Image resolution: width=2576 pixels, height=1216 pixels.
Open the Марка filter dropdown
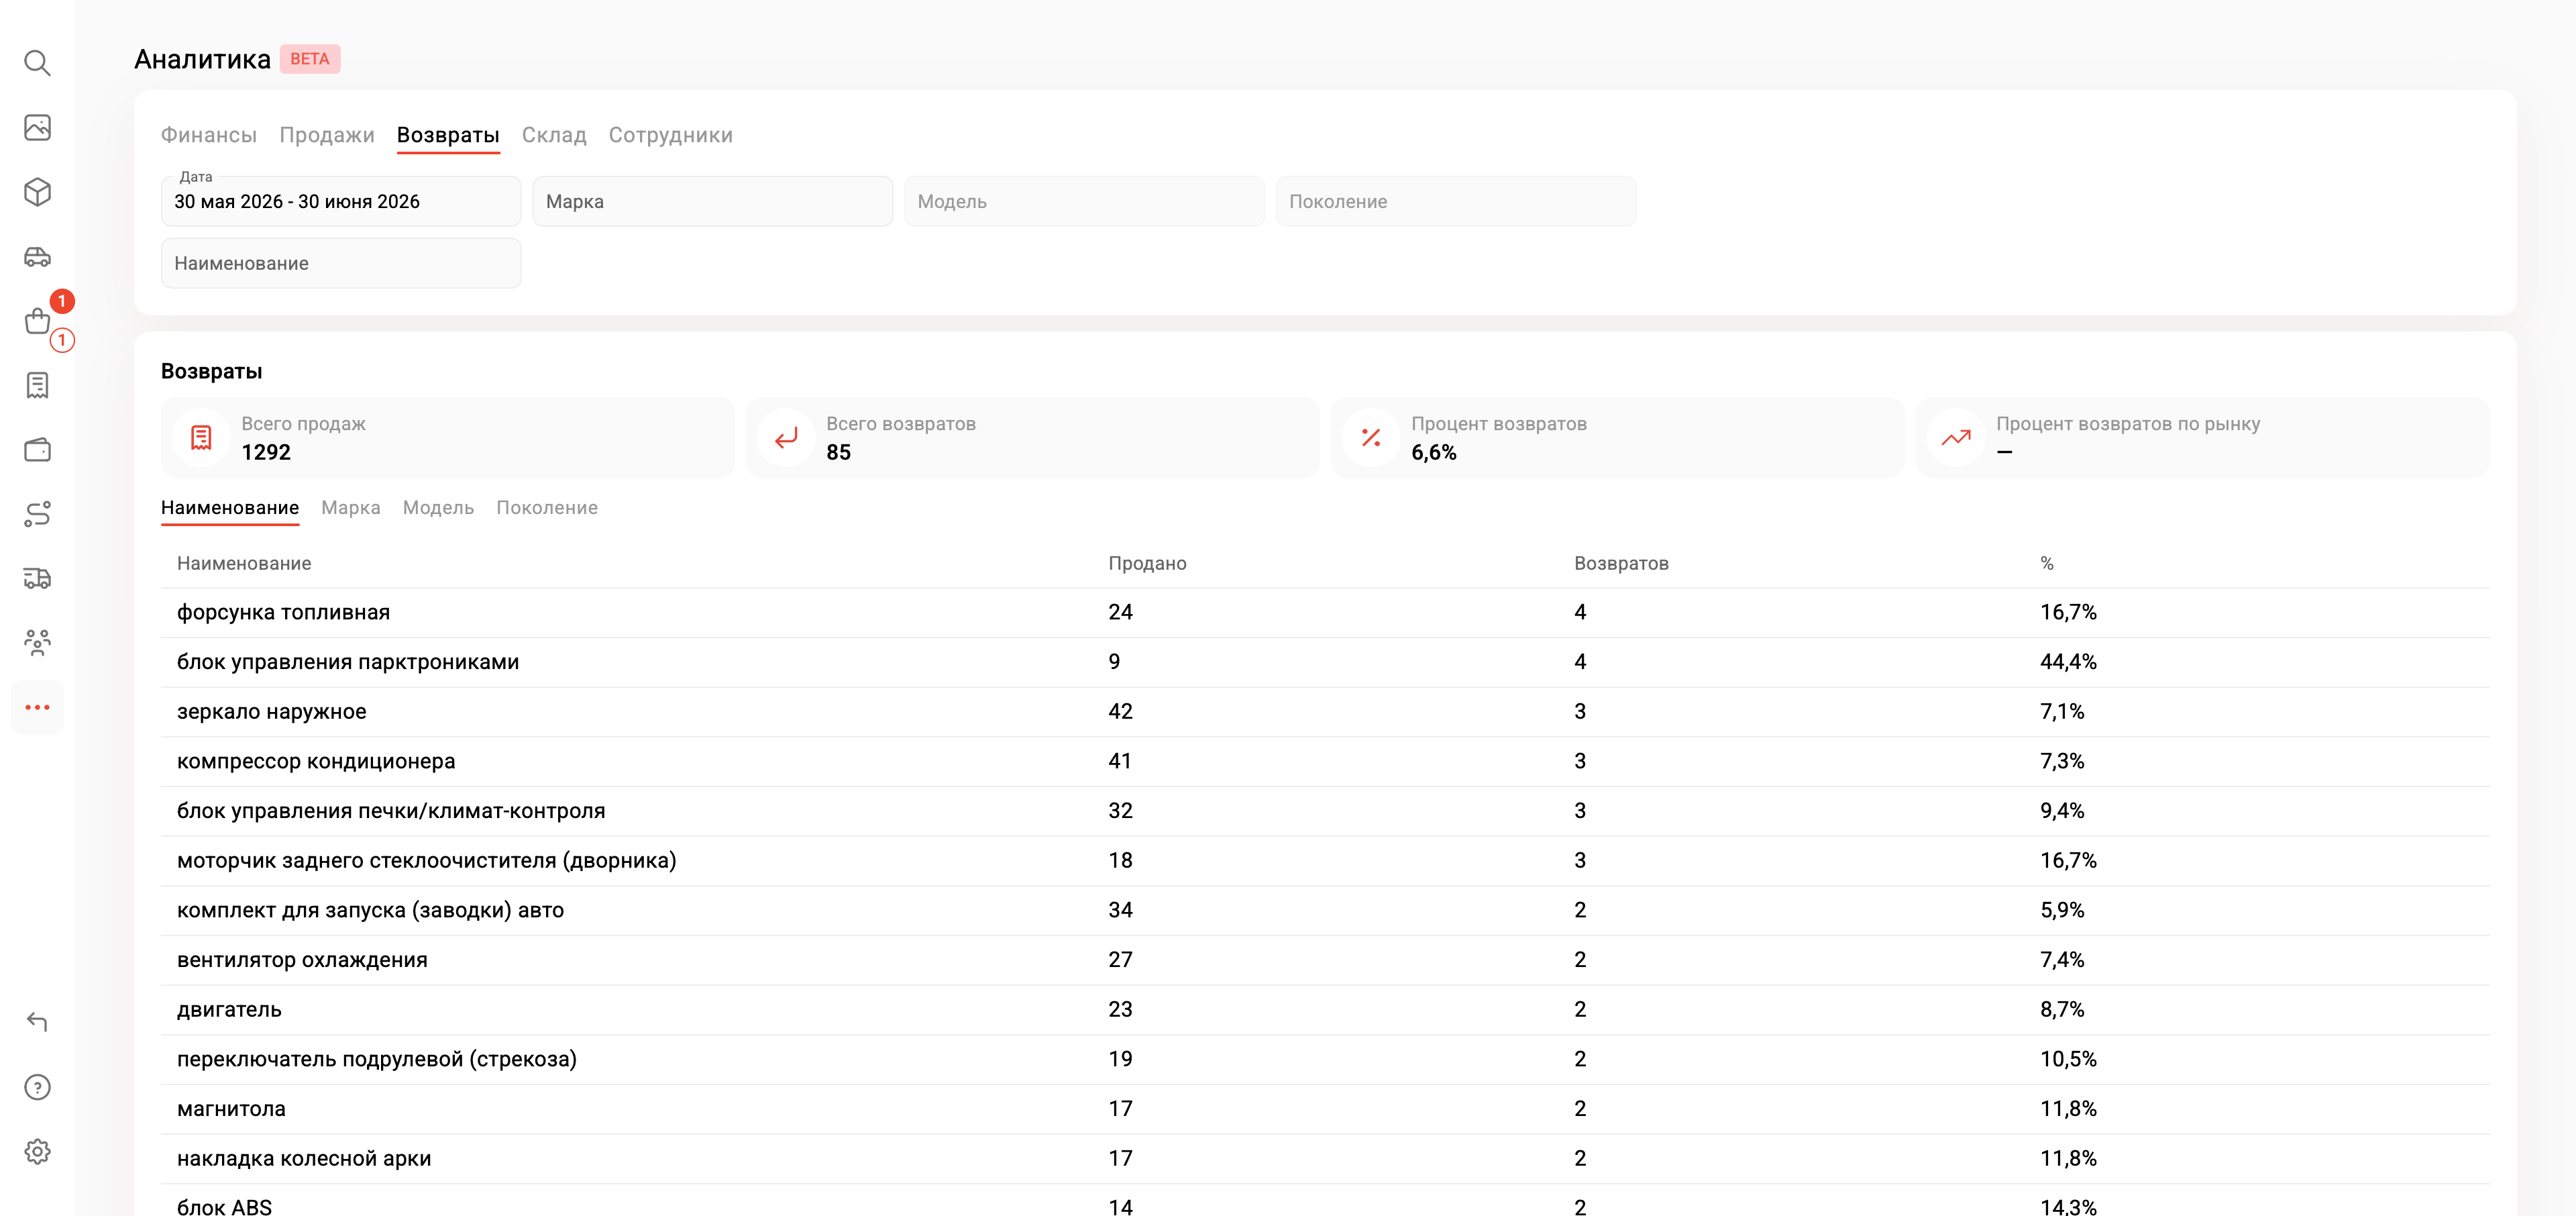713,201
